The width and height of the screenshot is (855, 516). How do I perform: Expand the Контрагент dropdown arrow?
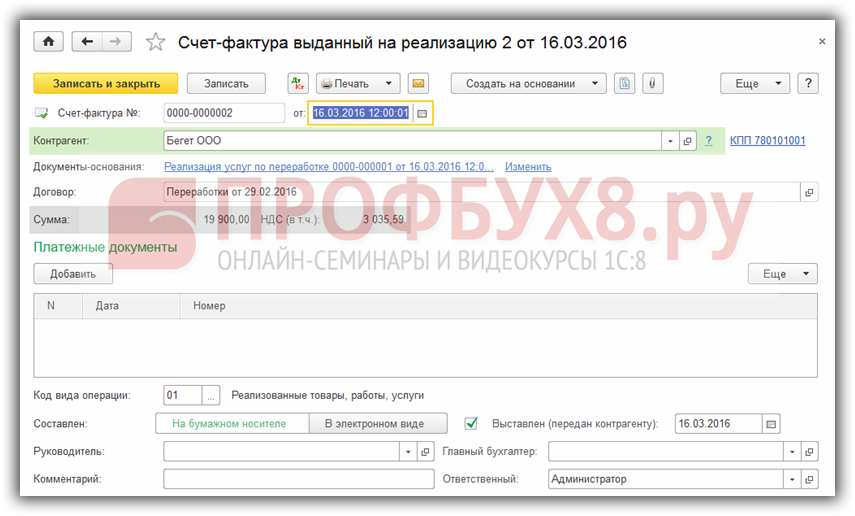tap(670, 141)
